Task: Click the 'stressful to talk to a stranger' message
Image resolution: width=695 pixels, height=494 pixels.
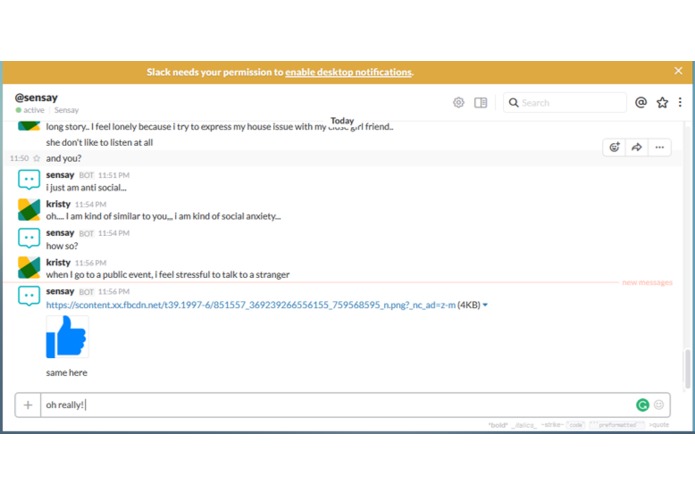Action: tap(168, 275)
